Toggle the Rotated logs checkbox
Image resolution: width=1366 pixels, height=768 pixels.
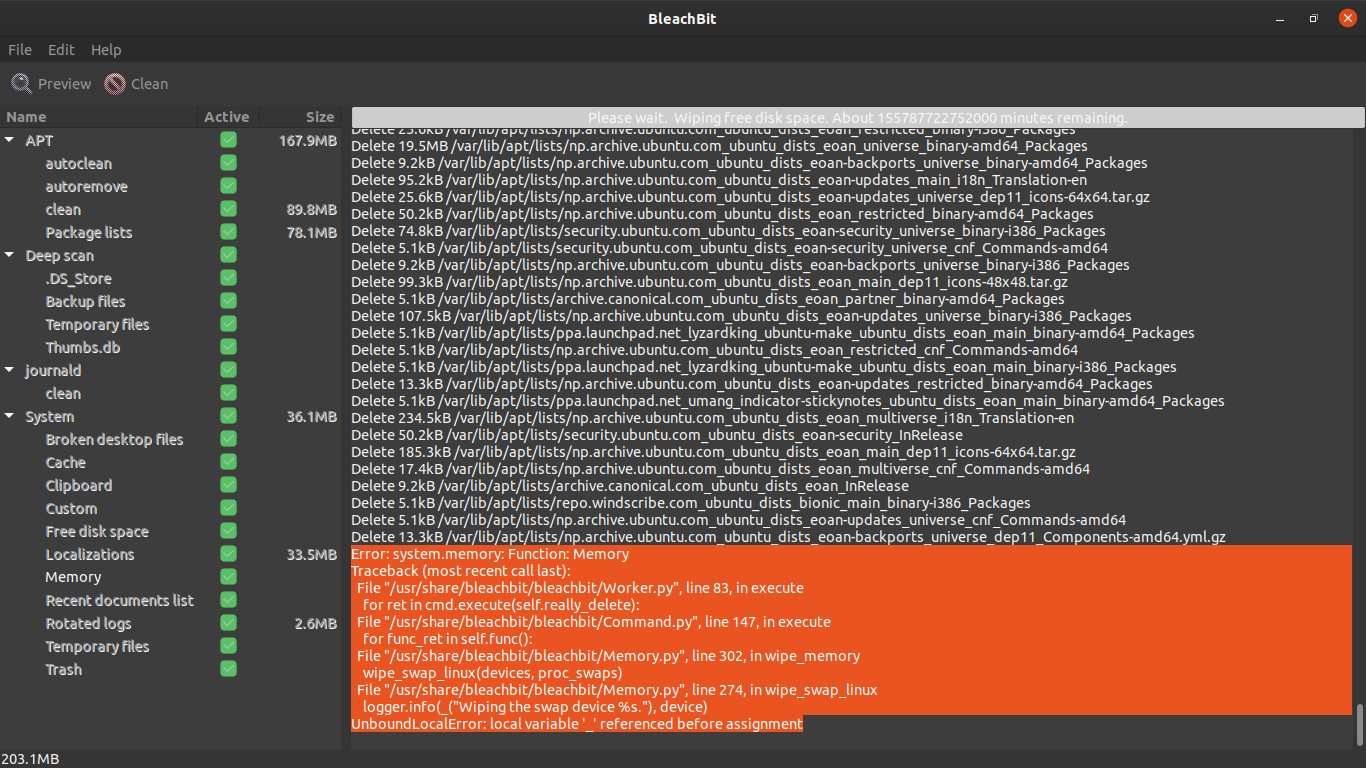pyautogui.click(x=228, y=623)
